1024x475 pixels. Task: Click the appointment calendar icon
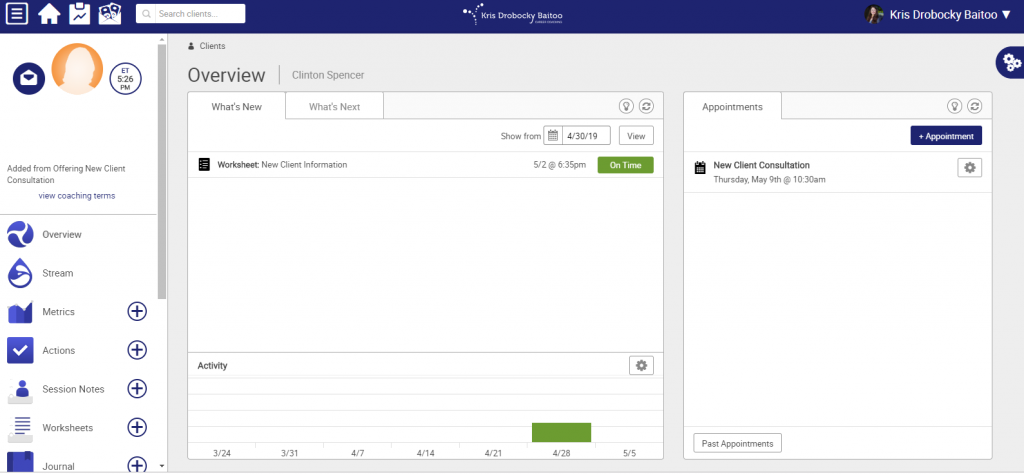(x=700, y=168)
